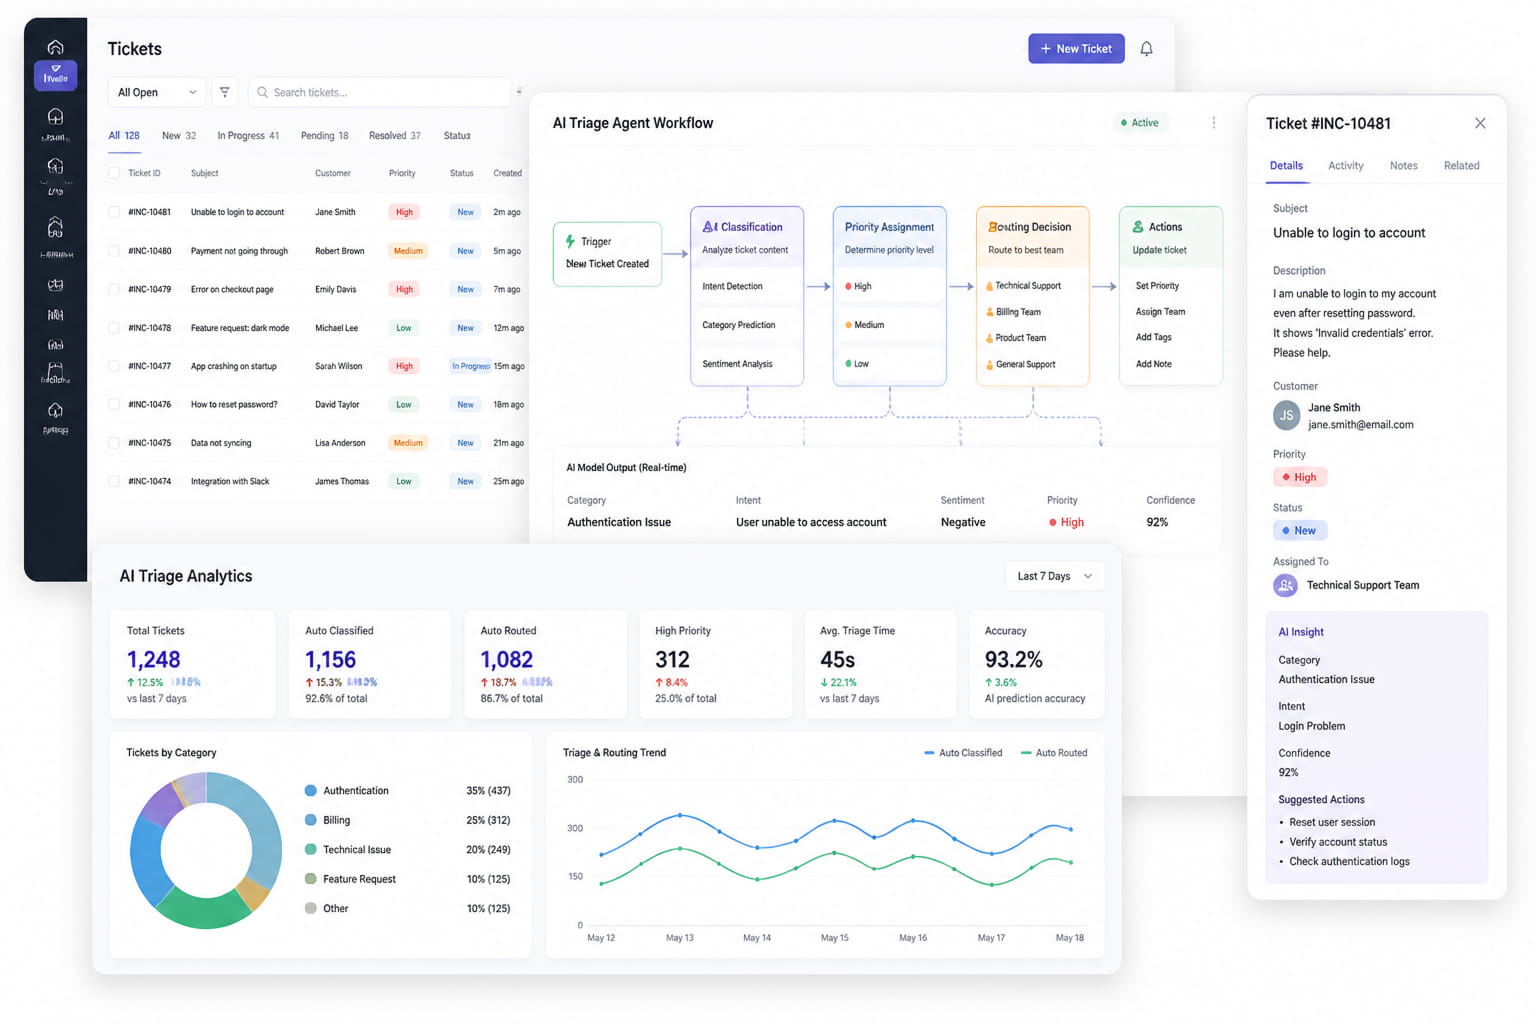Check the box for ticket #INC-10481
Viewport: 1536px width, 1024px height.
click(113, 212)
